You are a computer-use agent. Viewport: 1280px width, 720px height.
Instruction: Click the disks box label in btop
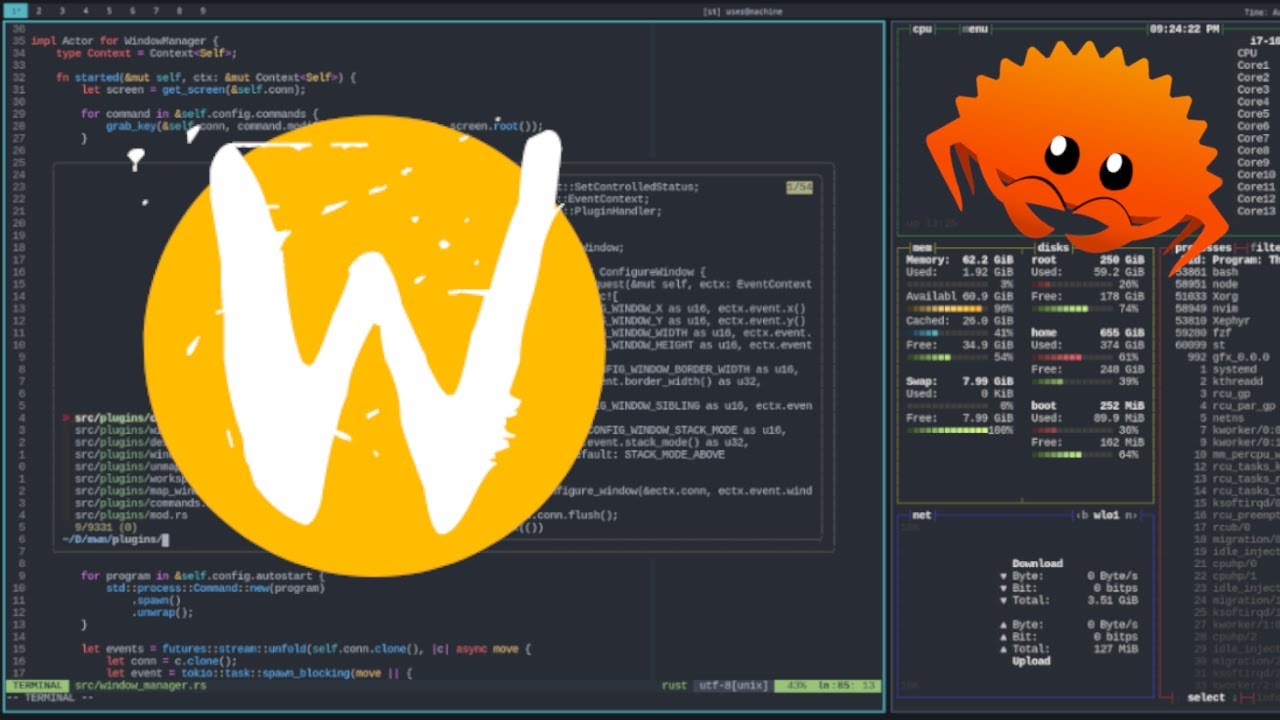[x=1053, y=247]
